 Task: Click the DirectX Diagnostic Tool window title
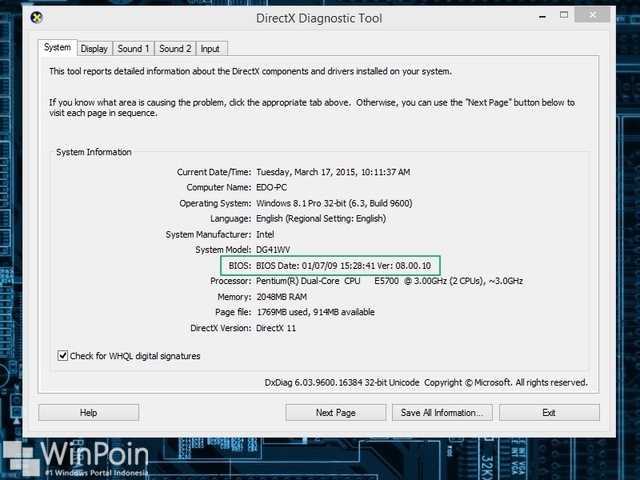319,18
